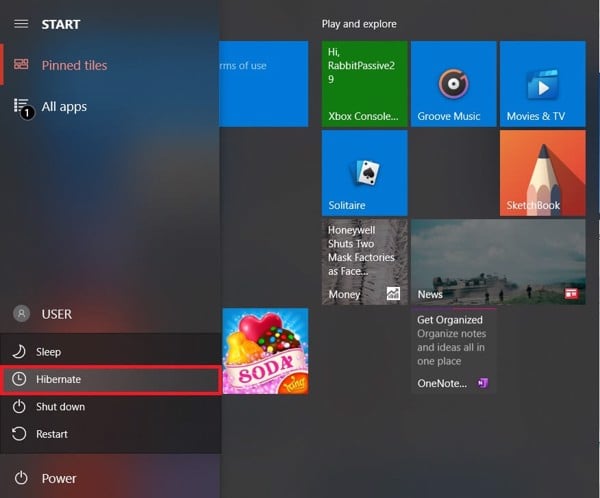The height and width of the screenshot is (498, 600).
Task: Select the Pinned tiles icon
Action: (21, 64)
